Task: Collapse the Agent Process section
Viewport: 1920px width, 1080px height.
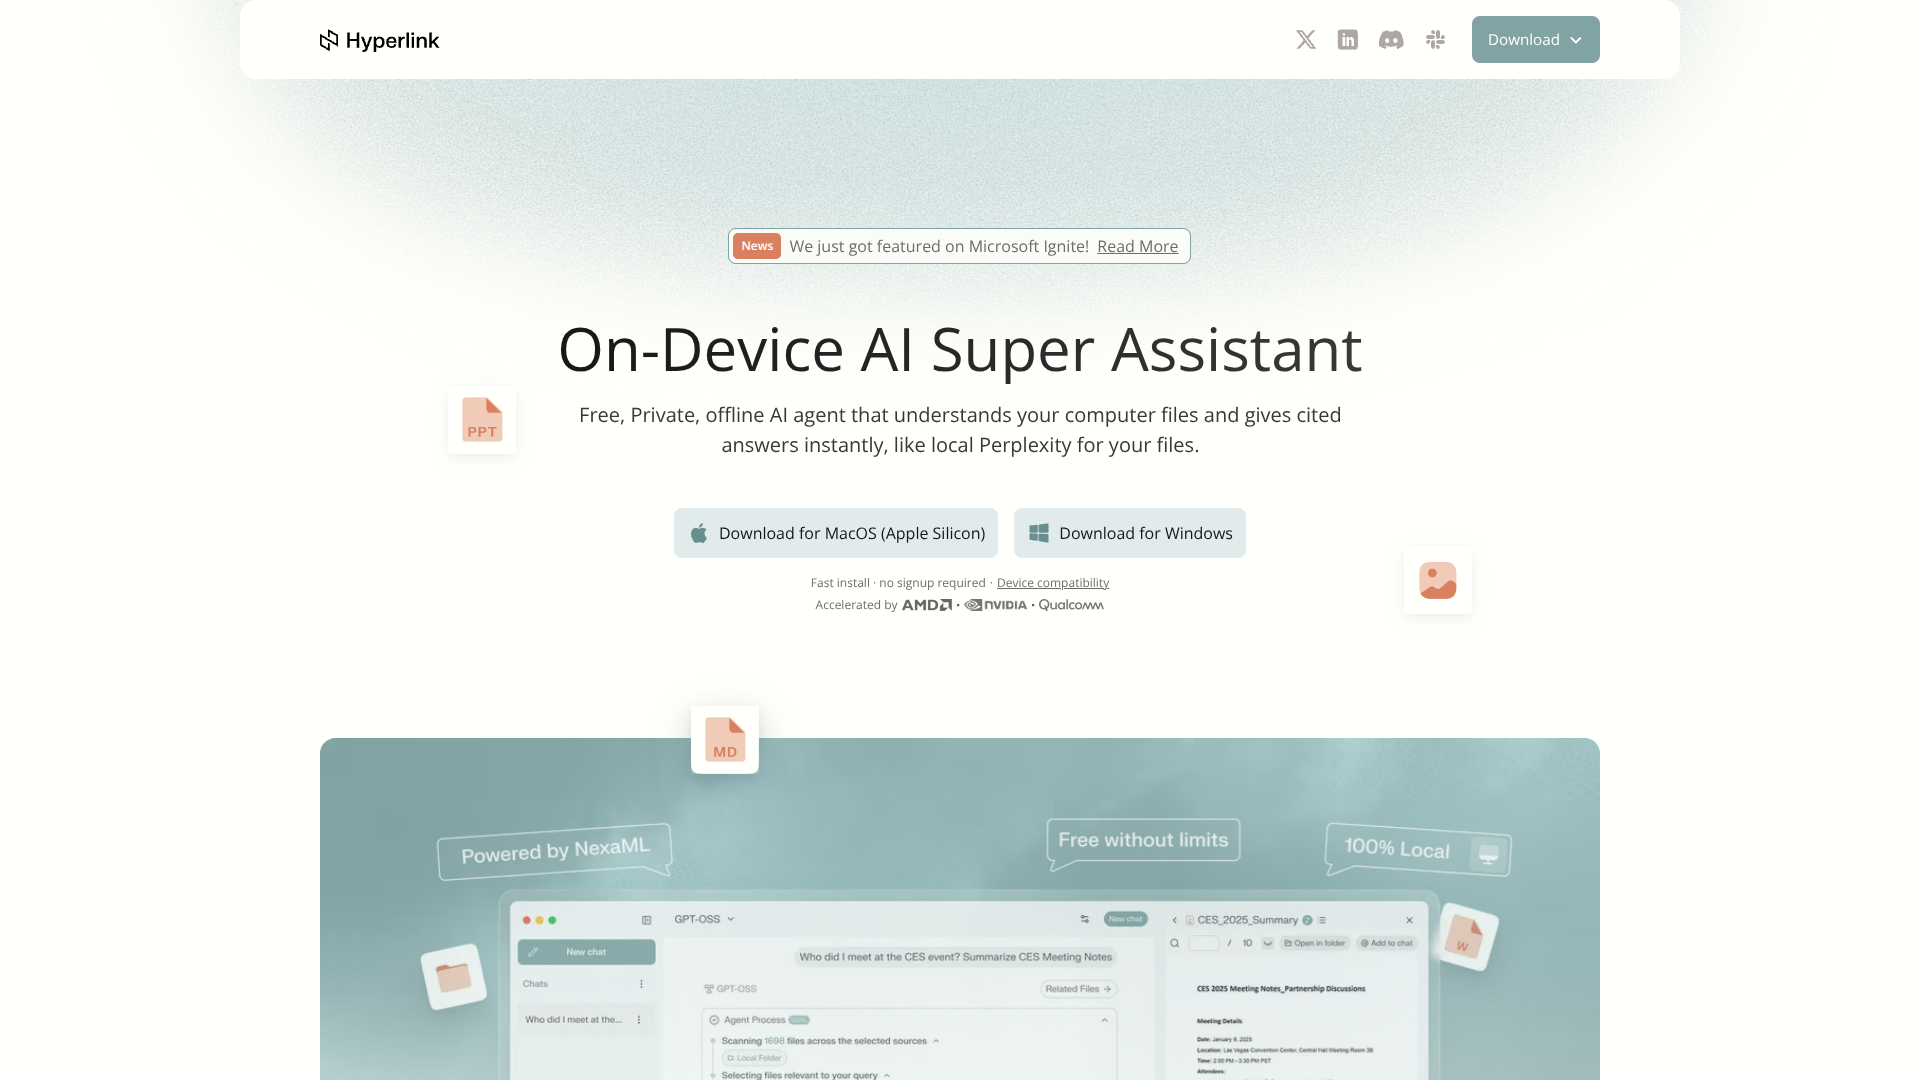Action: pos(1104,1019)
